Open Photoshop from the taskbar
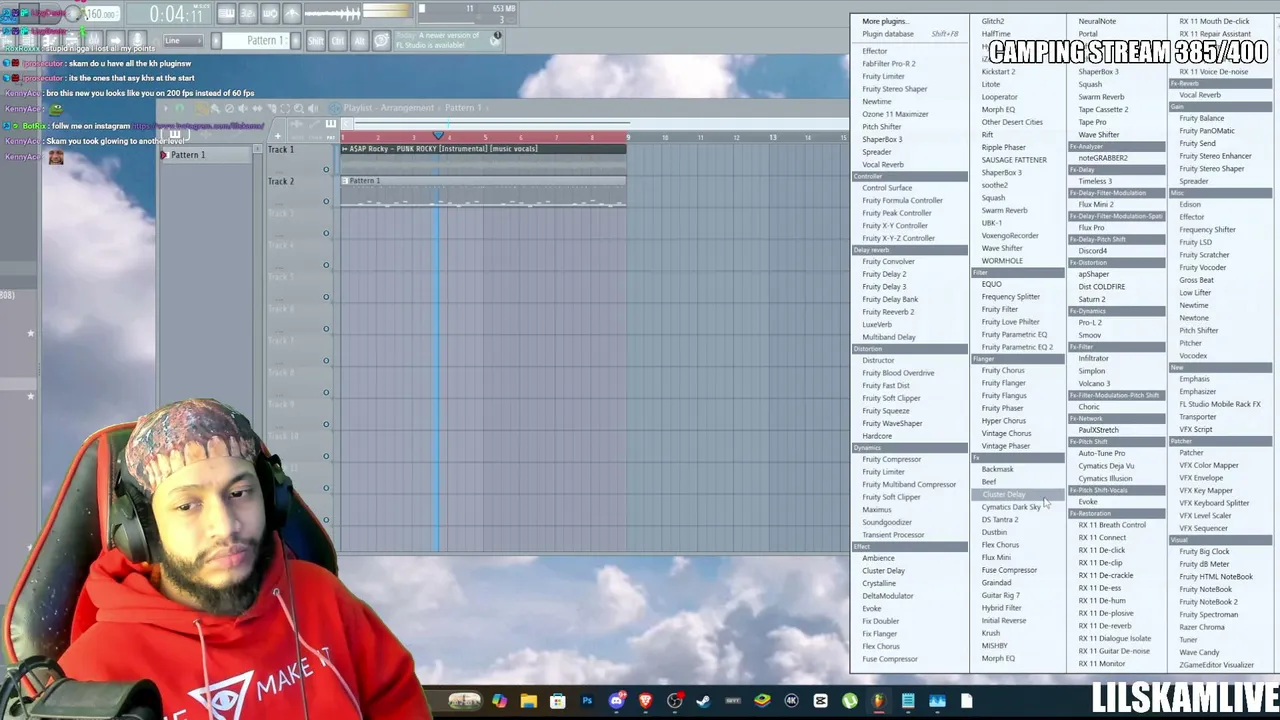 coord(587,701)
